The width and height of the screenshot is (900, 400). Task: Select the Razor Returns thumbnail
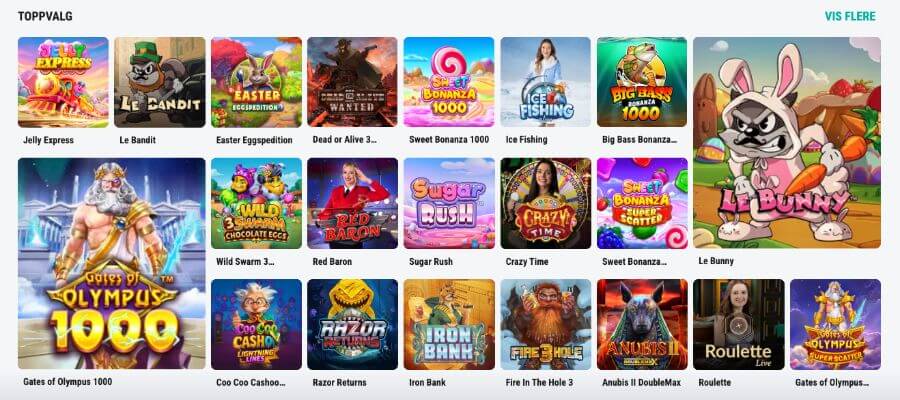coord(352,324)
